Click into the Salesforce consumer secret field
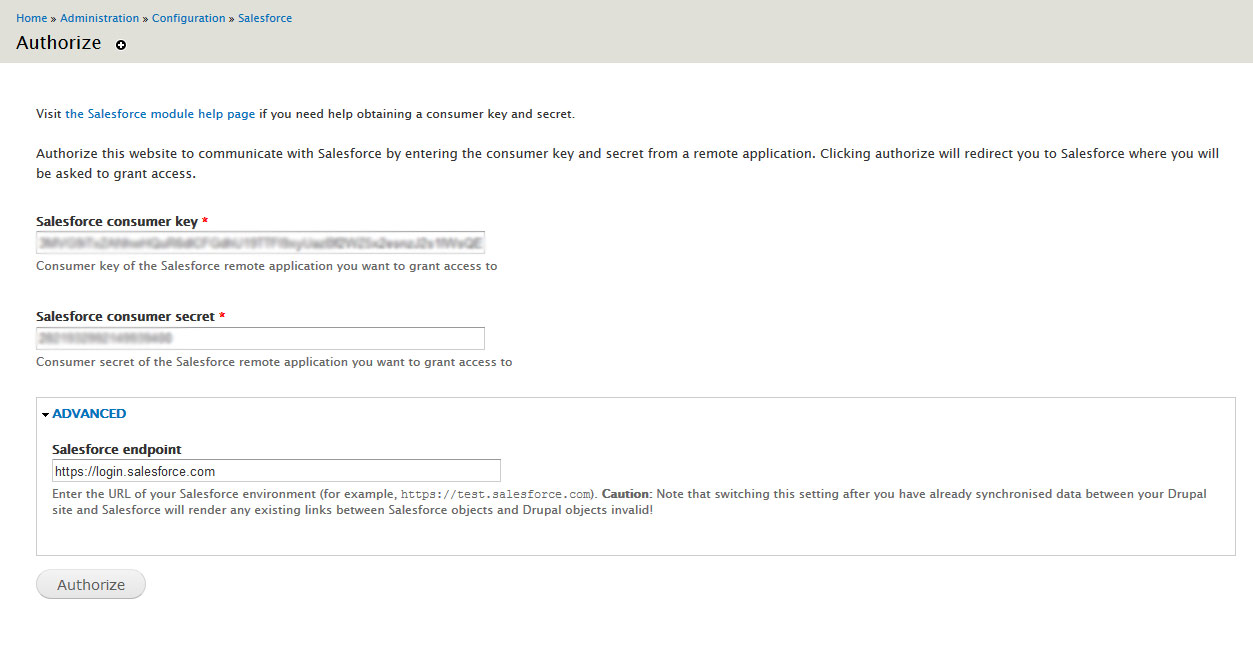Viewport: 1253px width, 655px height. pos(260,339)
